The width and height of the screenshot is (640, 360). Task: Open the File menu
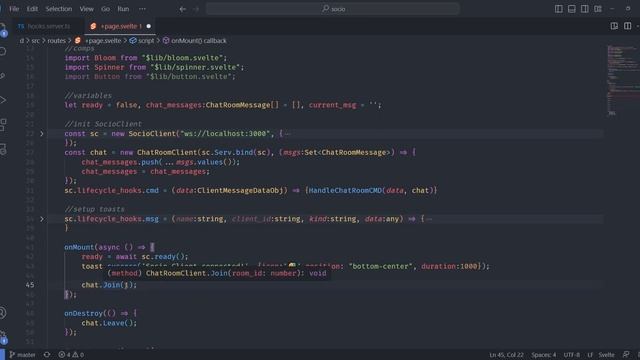[14, 9]
